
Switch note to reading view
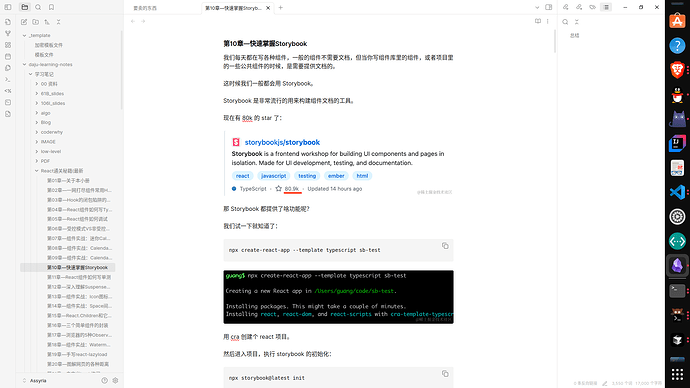(538, 21)
